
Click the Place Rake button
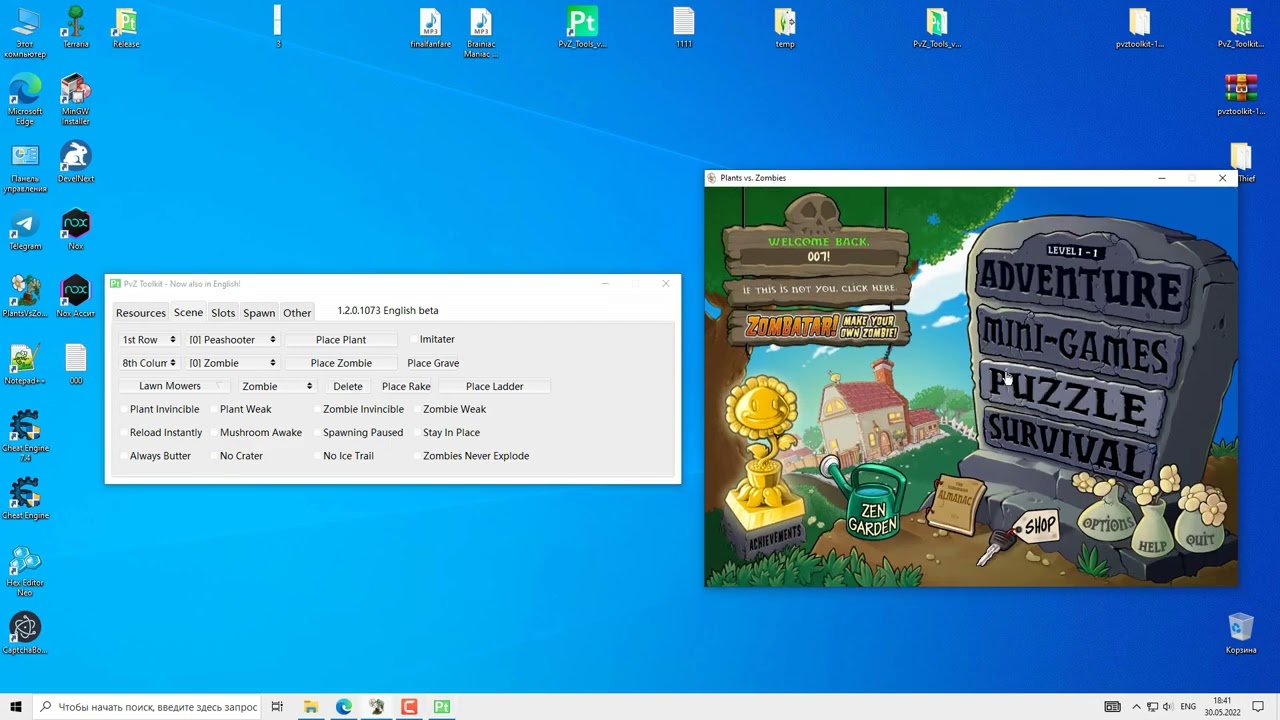406,386
